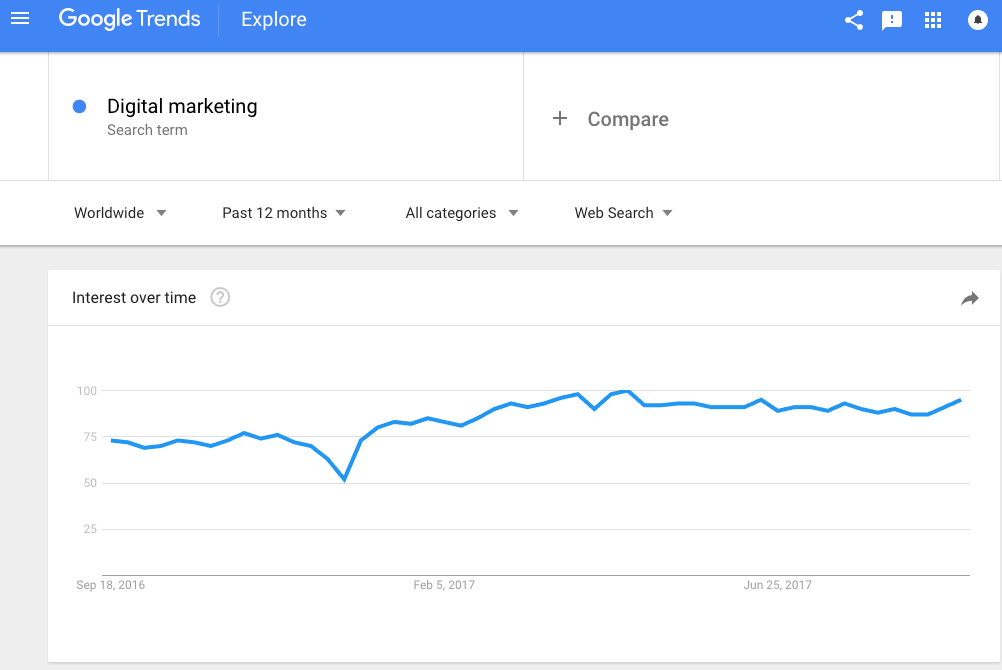Image resolution: width=1002 pixels, height=670 pixels.
Task: Click the plus icon to add comparison
Action: (560, 118)
